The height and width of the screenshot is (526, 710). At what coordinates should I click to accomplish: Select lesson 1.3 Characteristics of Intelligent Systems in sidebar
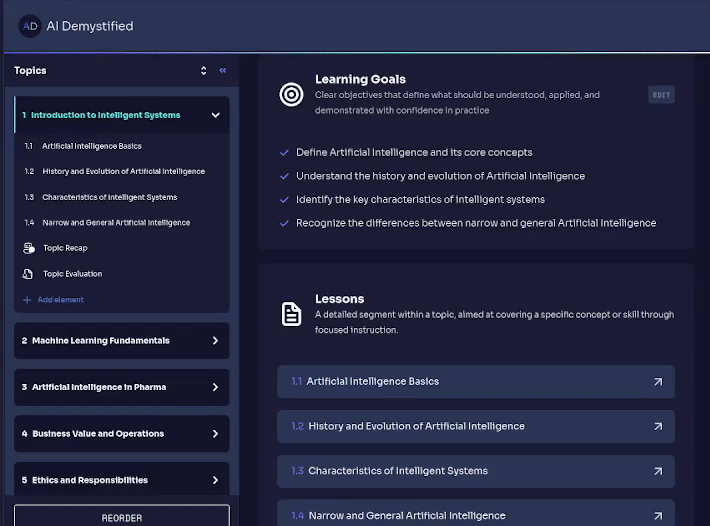pos(109,197)
